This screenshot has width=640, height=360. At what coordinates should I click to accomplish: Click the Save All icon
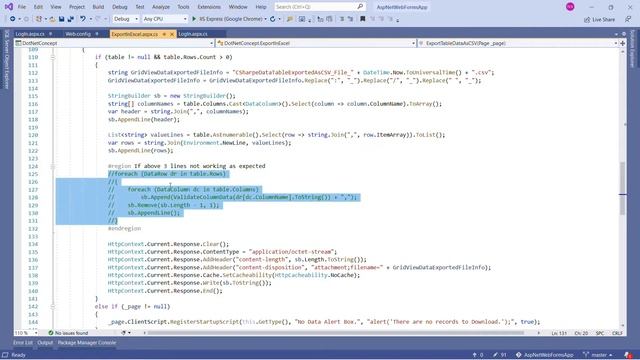[x=71, y=19]
